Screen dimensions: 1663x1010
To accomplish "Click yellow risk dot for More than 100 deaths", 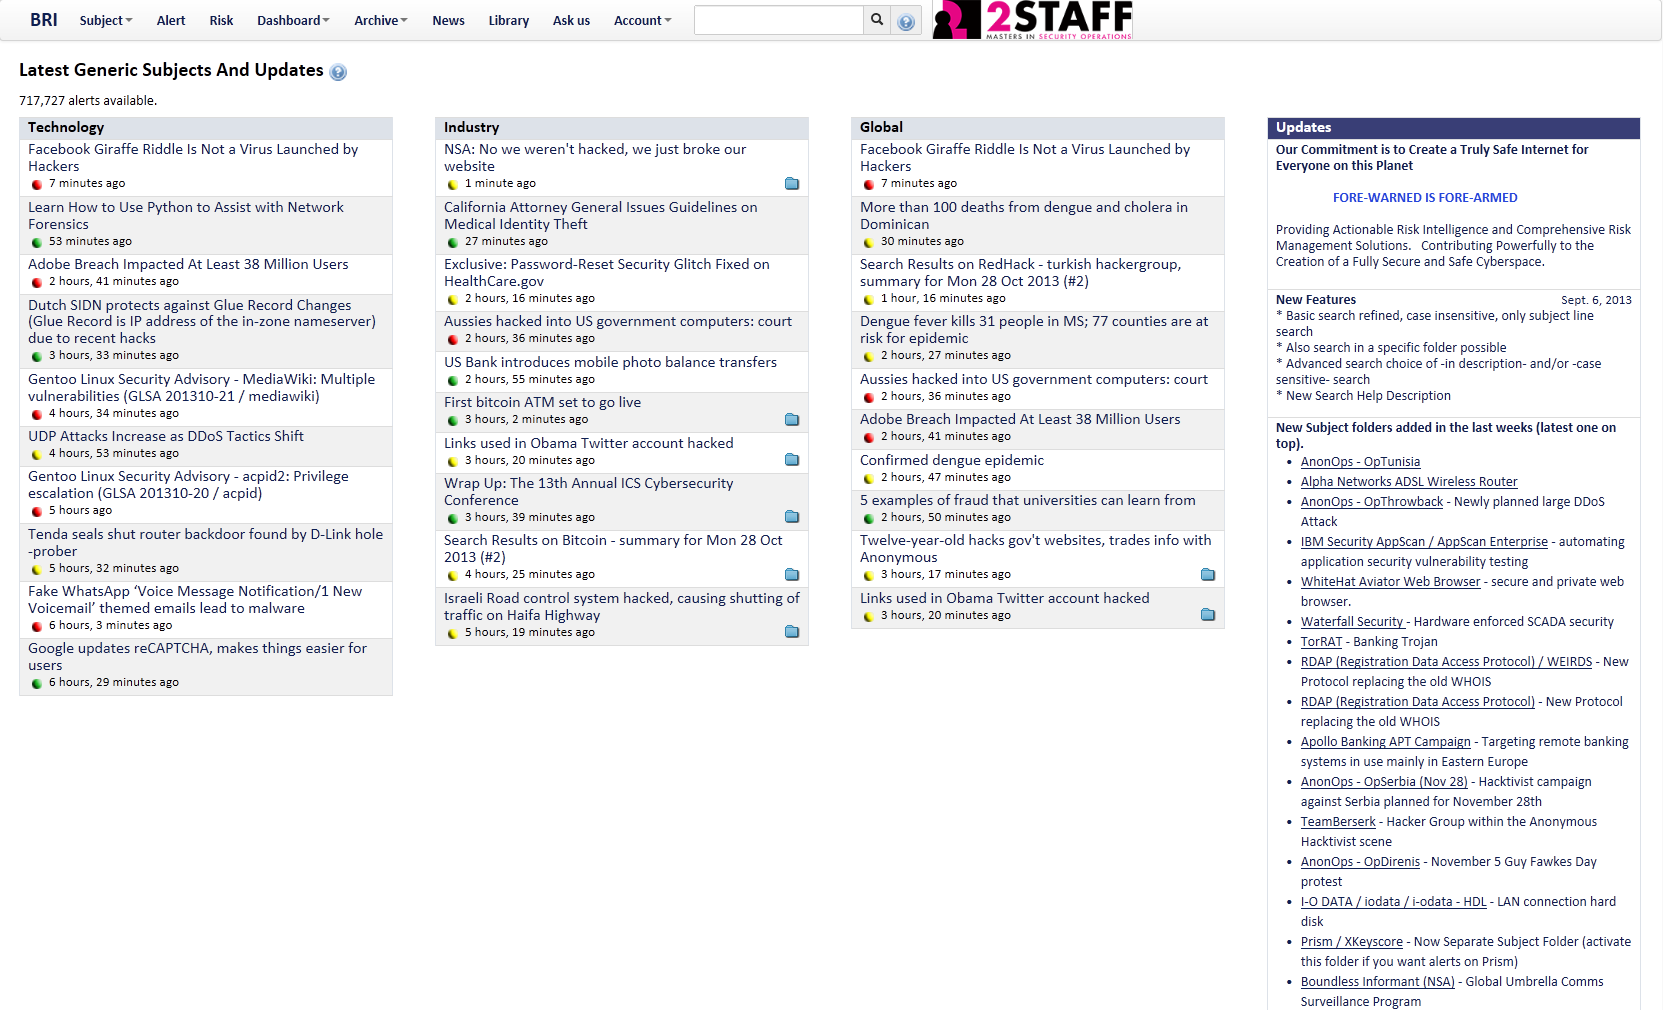I will click(869, 243).
